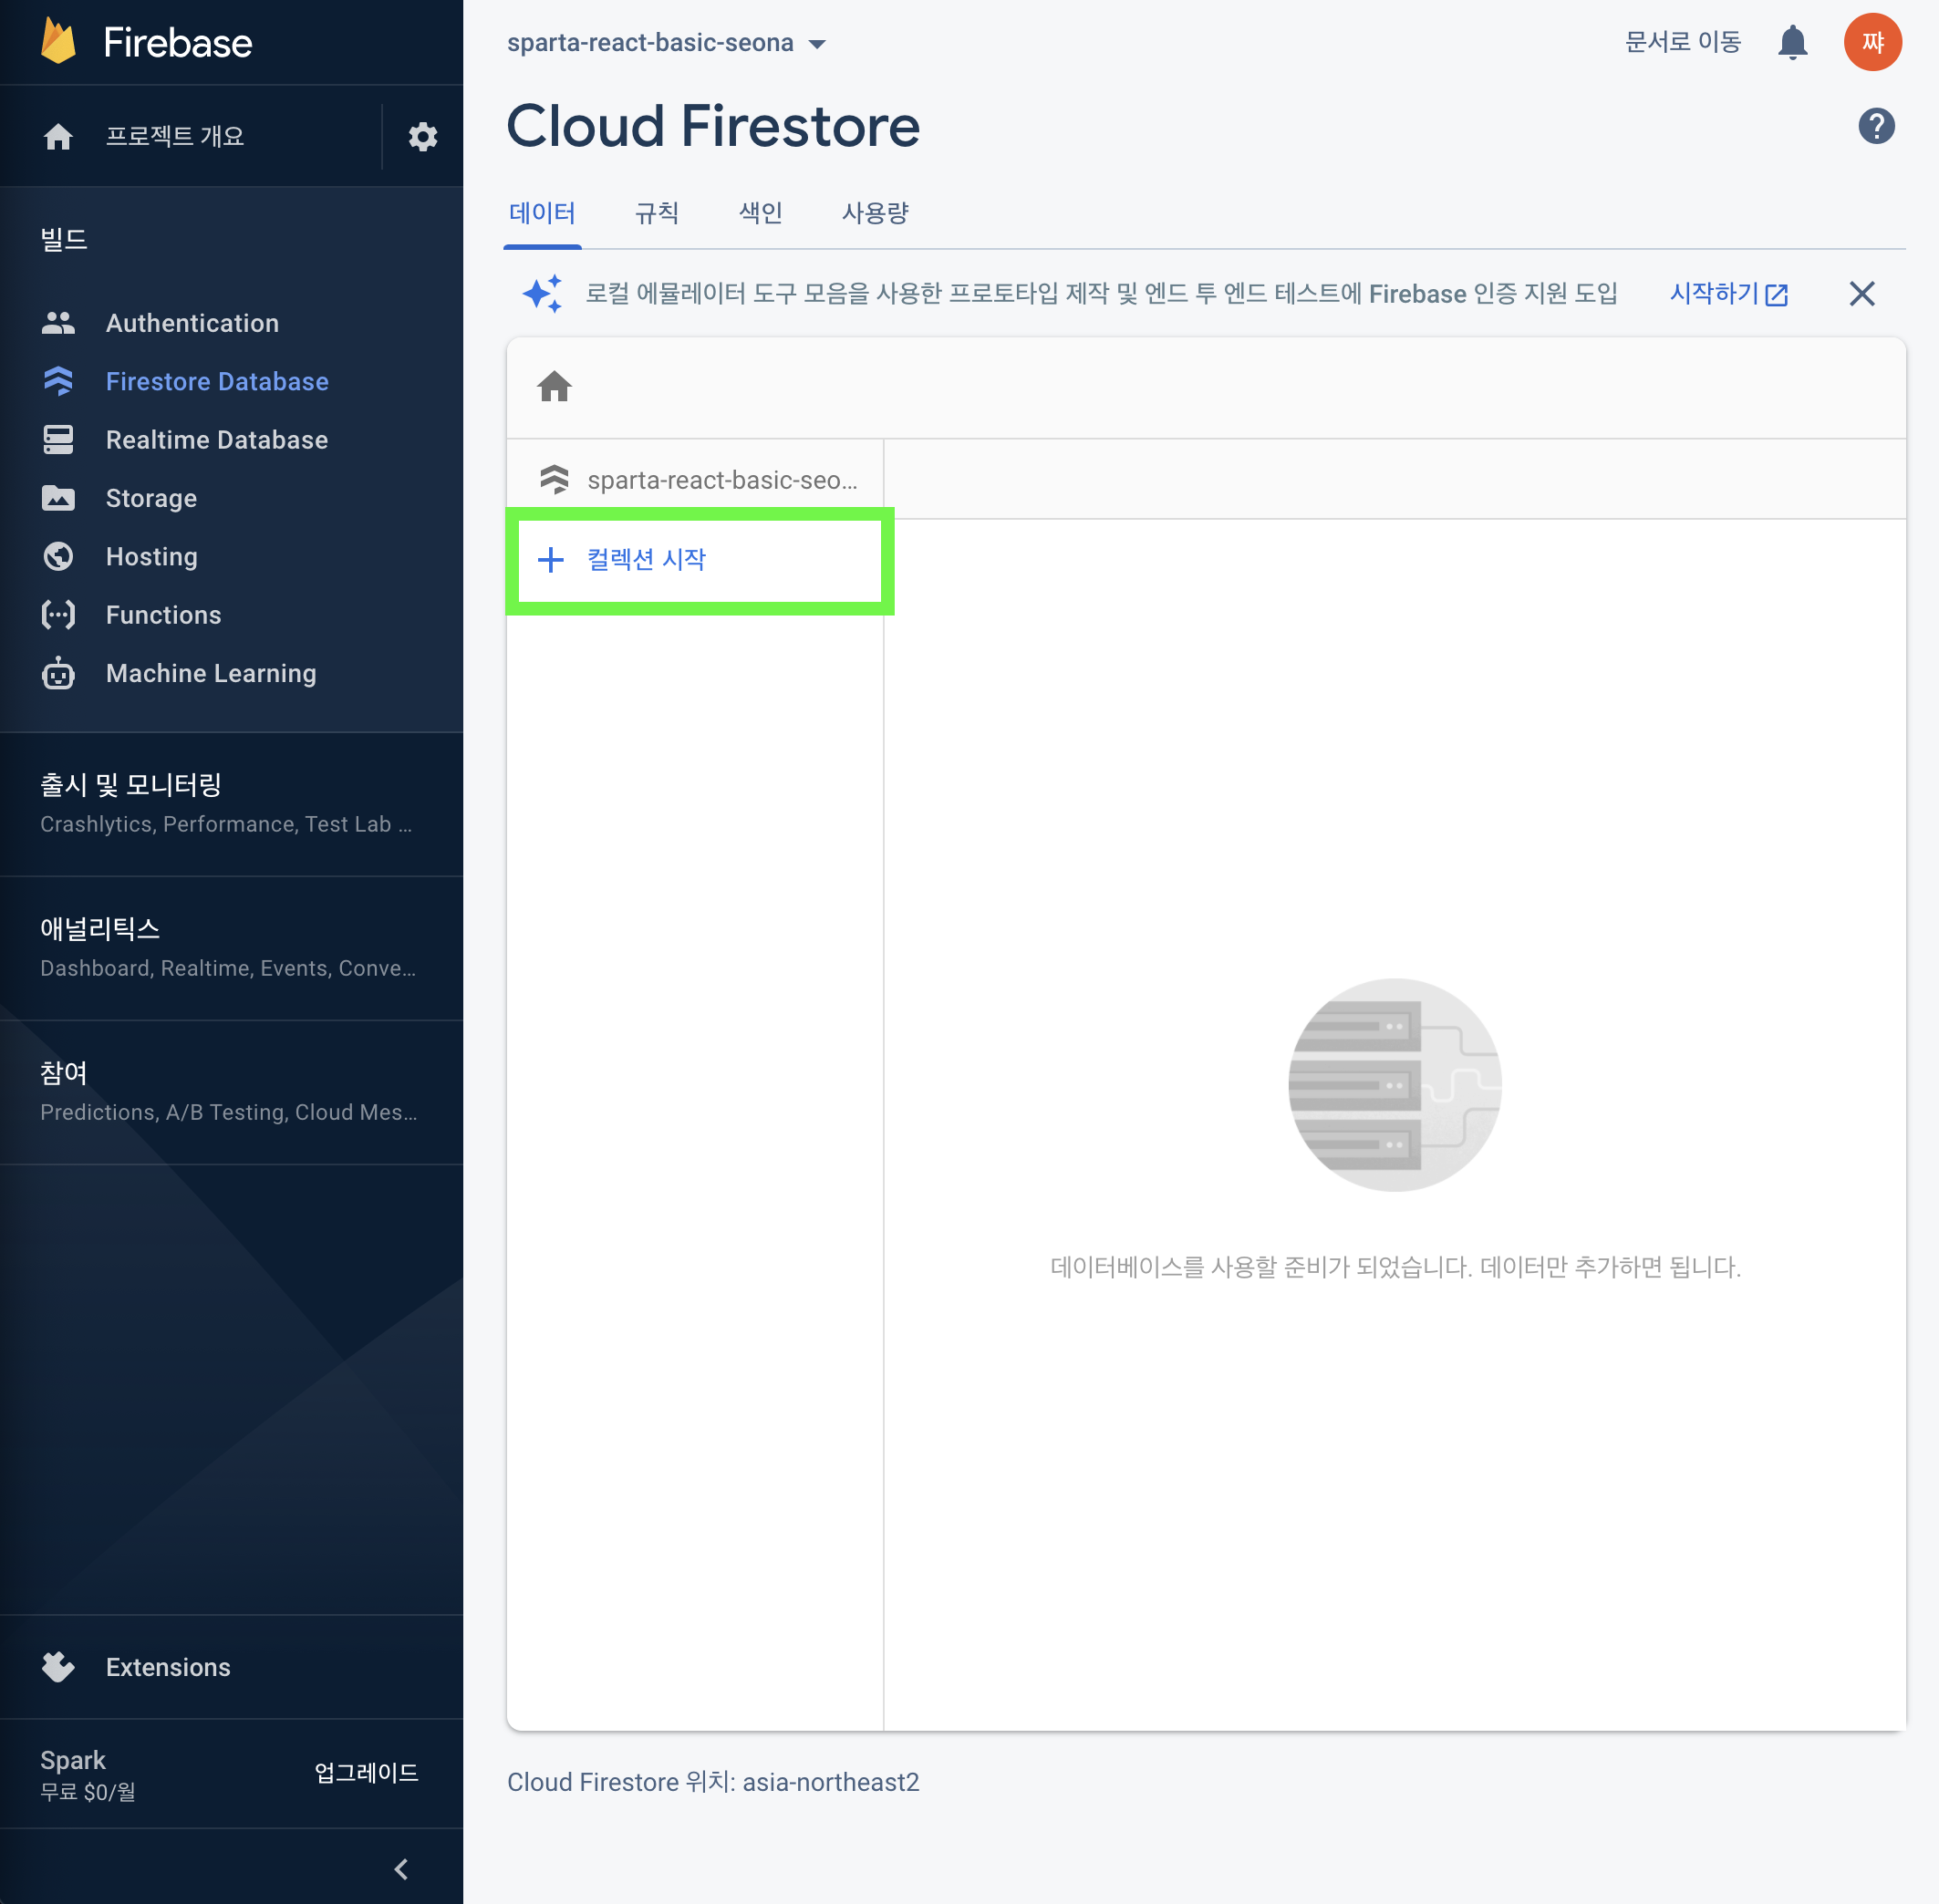Click the 문서로 이동 link
Viewport: 1939px width, 1904px height.
click(1682, 42)
